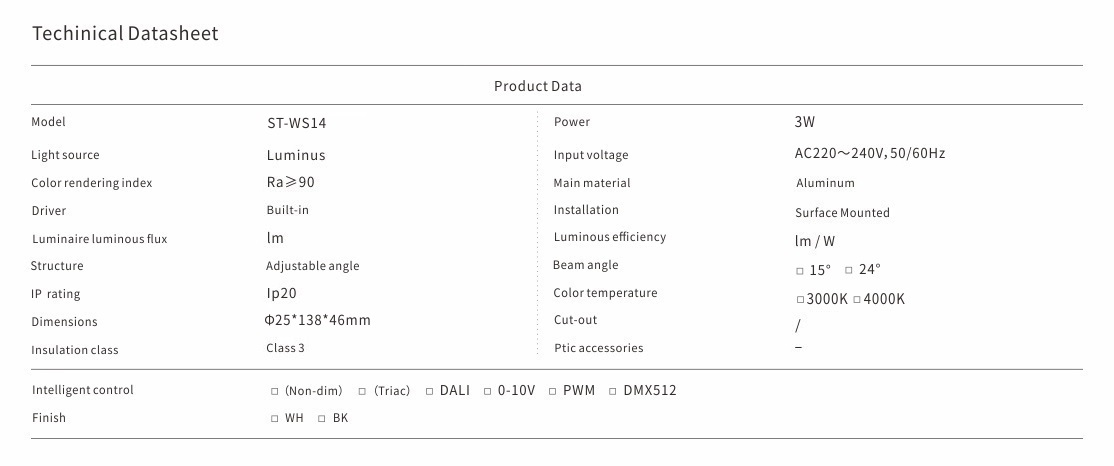Tick the 0-10V dimming checkbox
This screenshot has width=1114, height=466.
(x=488, y=391)
